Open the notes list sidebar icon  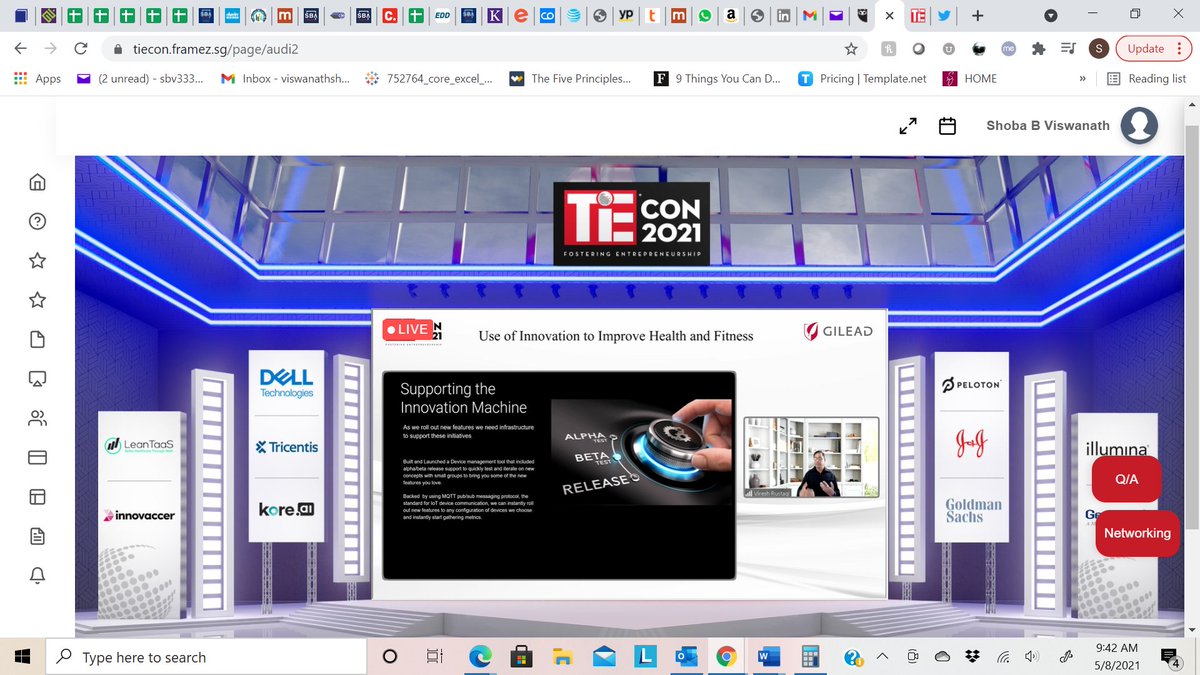click(x=37, y=536)
